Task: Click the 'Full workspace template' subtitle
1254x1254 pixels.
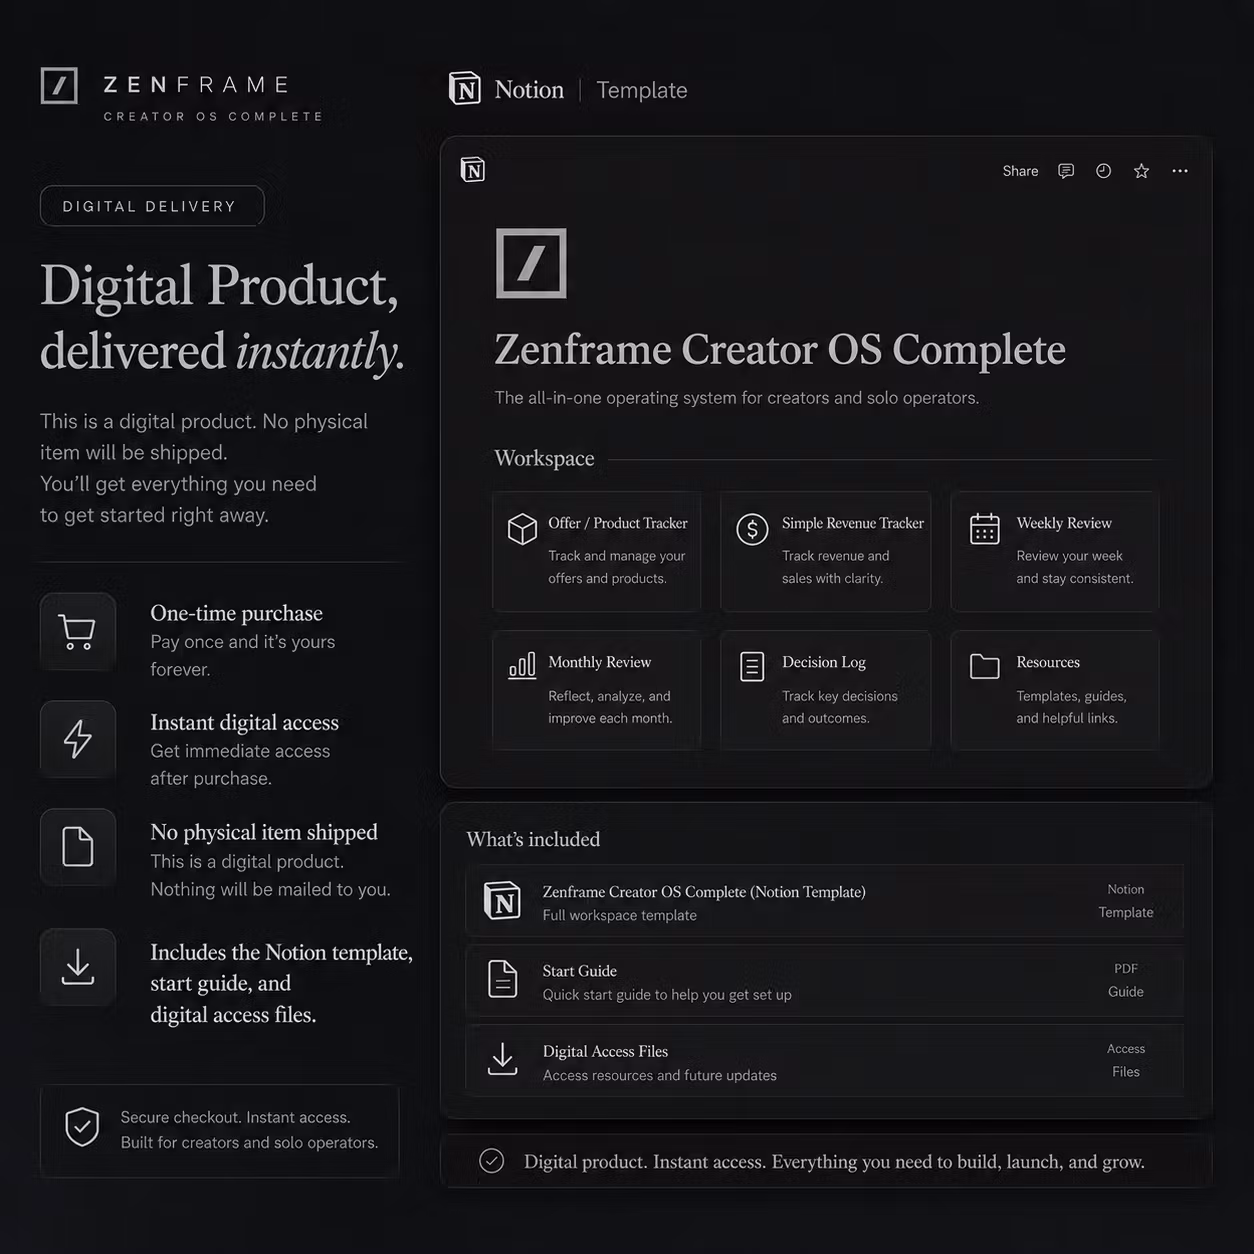Action: tap(620, 915)
